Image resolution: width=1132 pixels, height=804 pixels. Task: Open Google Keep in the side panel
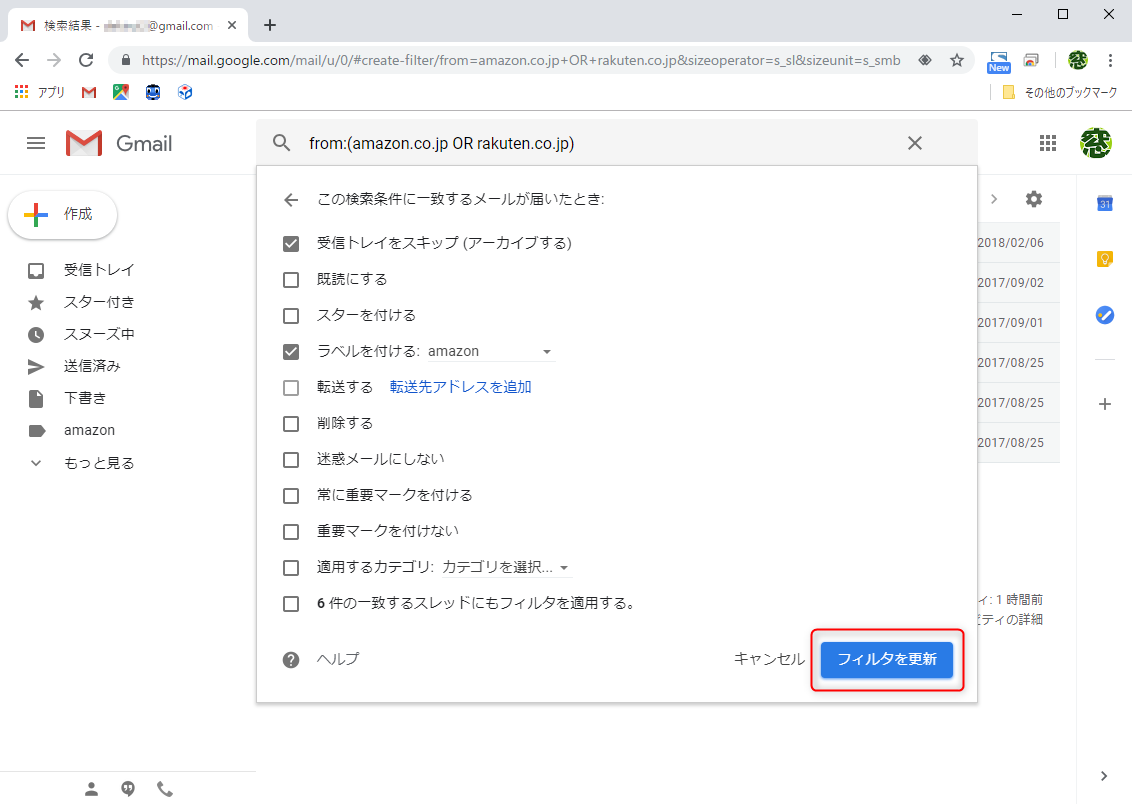1104,258
